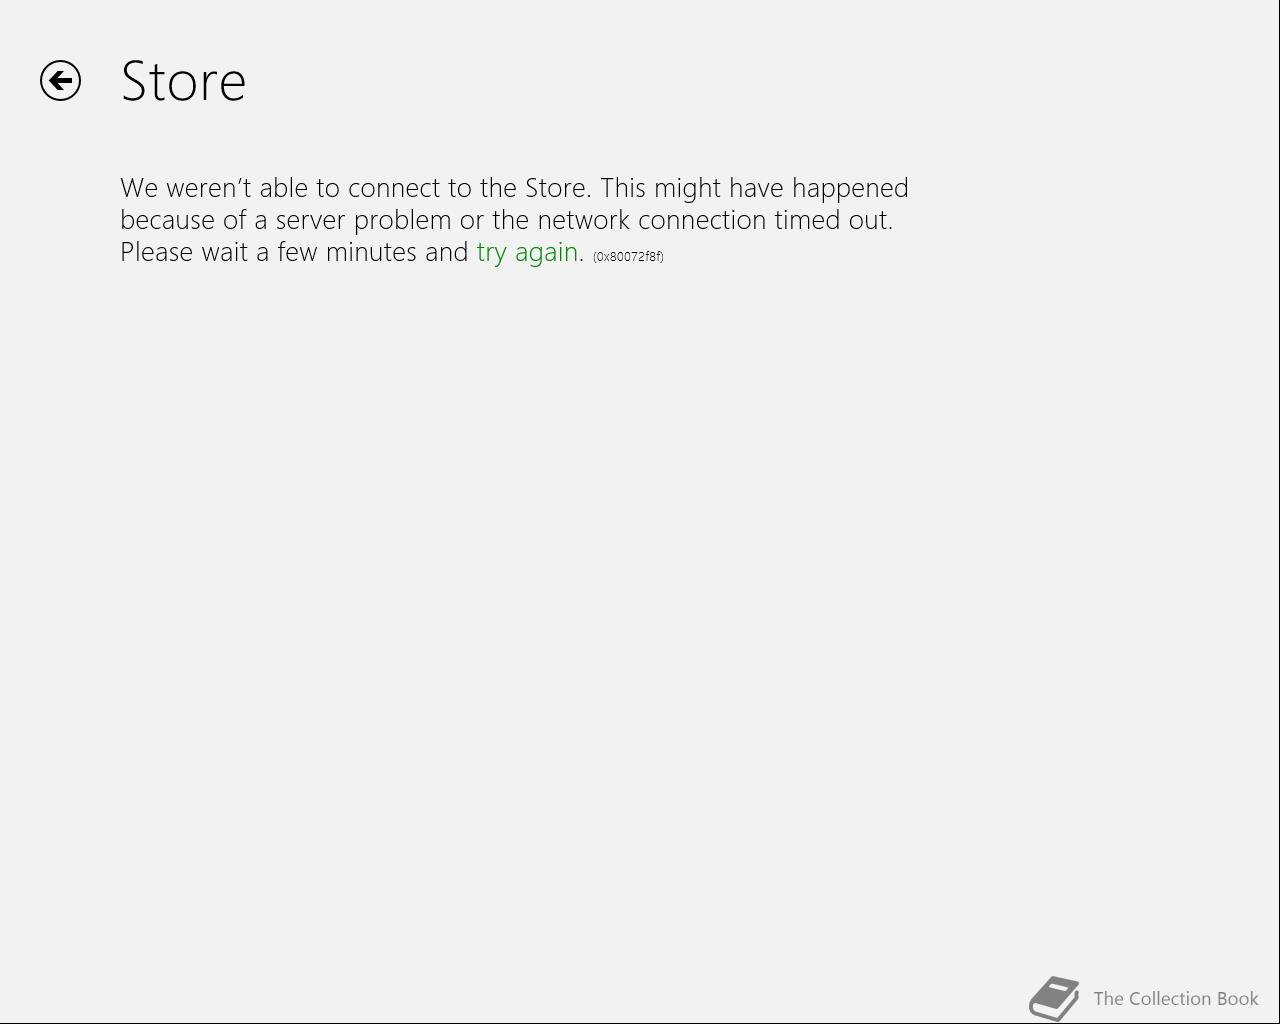Click the word "Store." inside the error paragraph
The height and width of the screenshot is (1024, 1280).
coord(558,188)
